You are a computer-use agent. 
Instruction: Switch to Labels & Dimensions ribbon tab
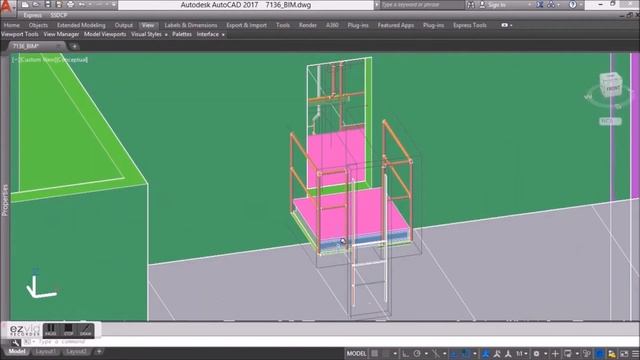point(191,25)
